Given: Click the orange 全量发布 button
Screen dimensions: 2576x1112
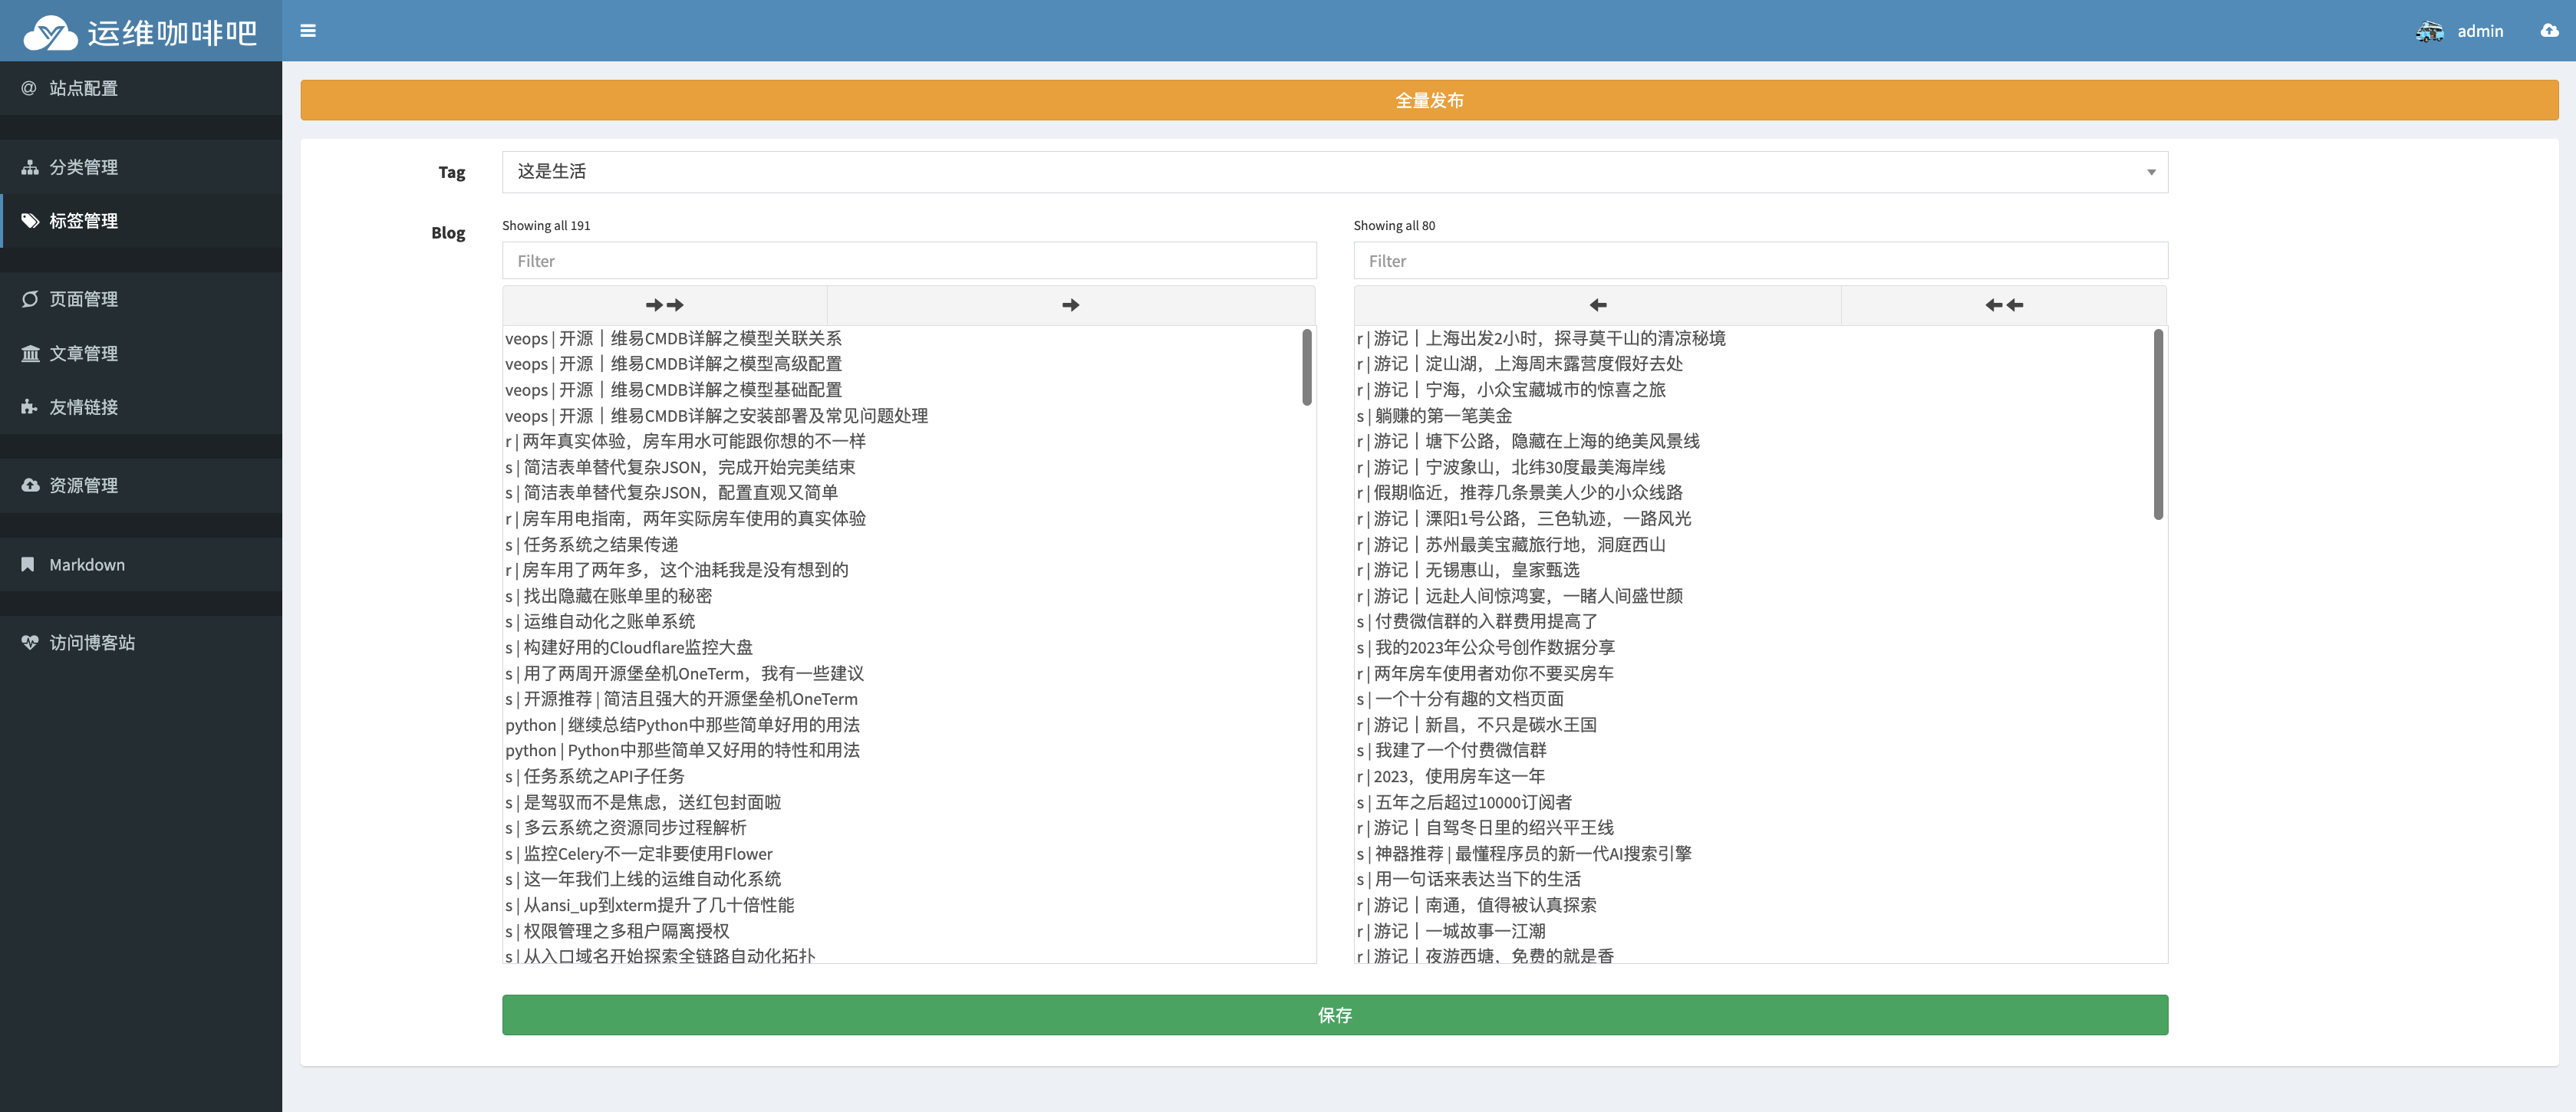Looking at the screenshot, I should [x=1428, y=100].
